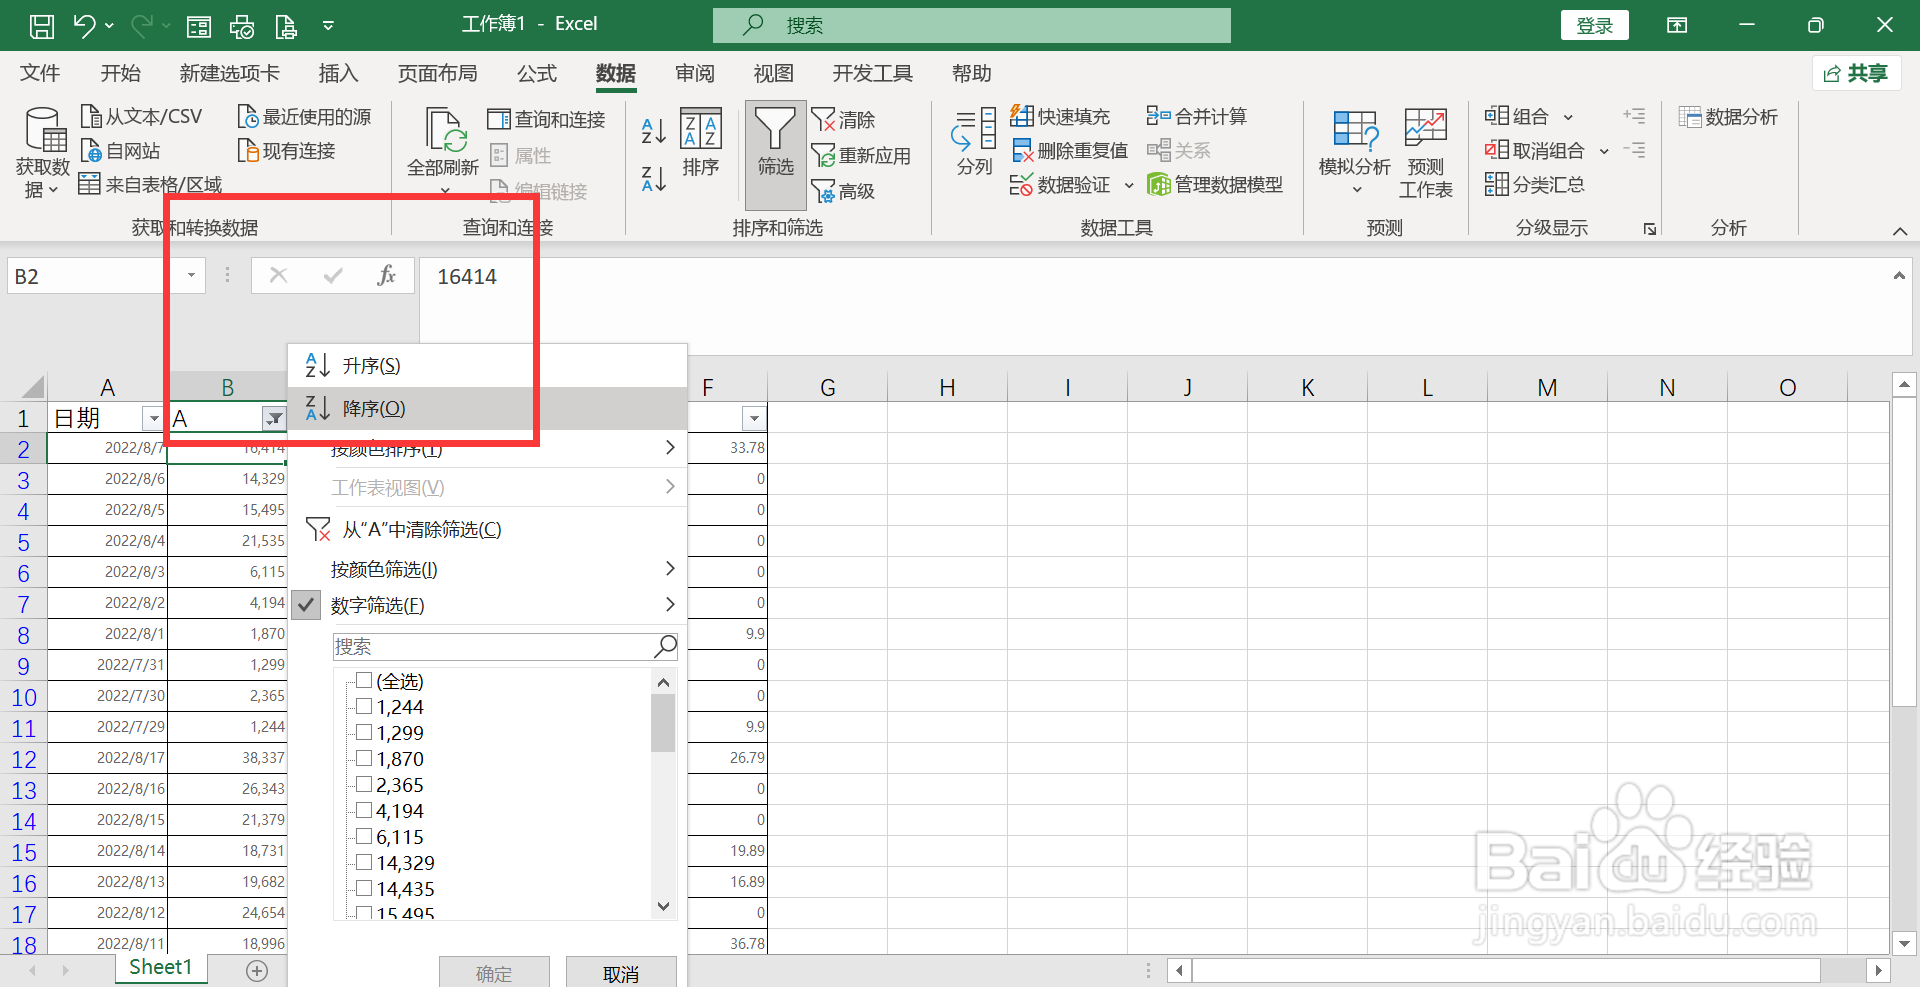Add a new sheet with plus button
This screenshot has height=987, width=1920.
click(x=257, y=971)
